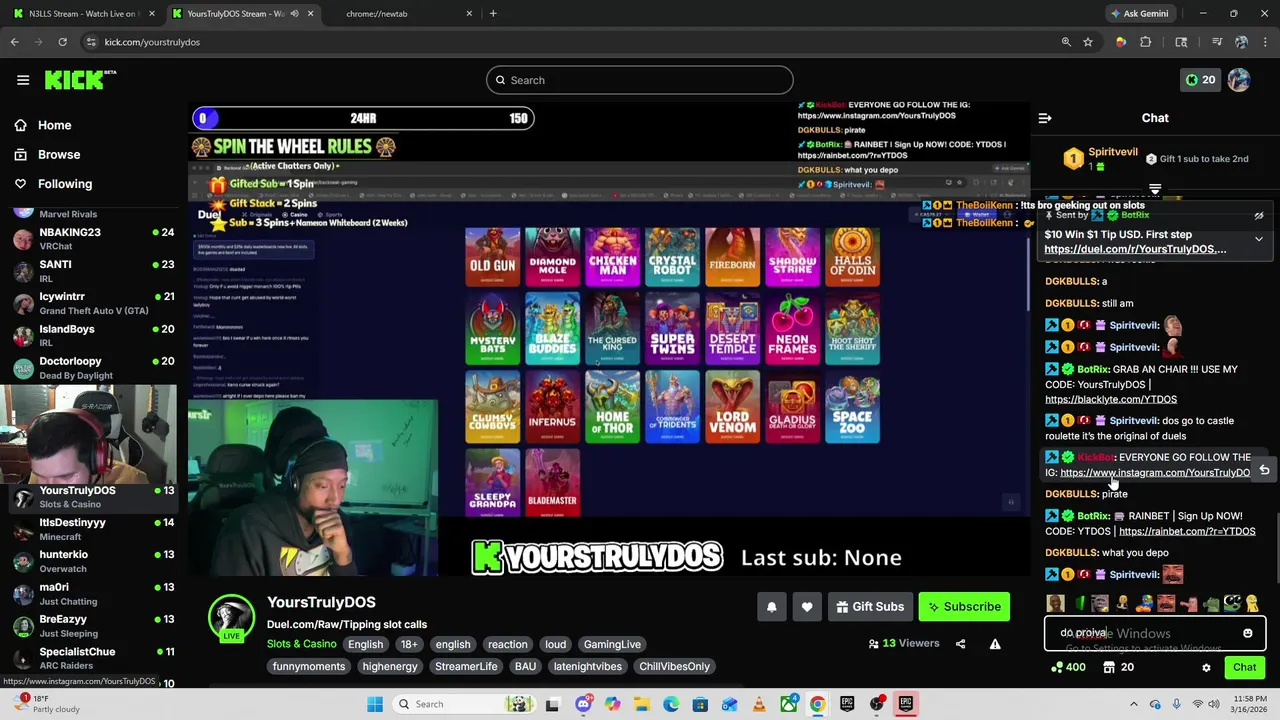The width and height of the screenshot is (1280, 720).
Task: Open Chrome extensions puzzle icon
Action: point(1146,42)
